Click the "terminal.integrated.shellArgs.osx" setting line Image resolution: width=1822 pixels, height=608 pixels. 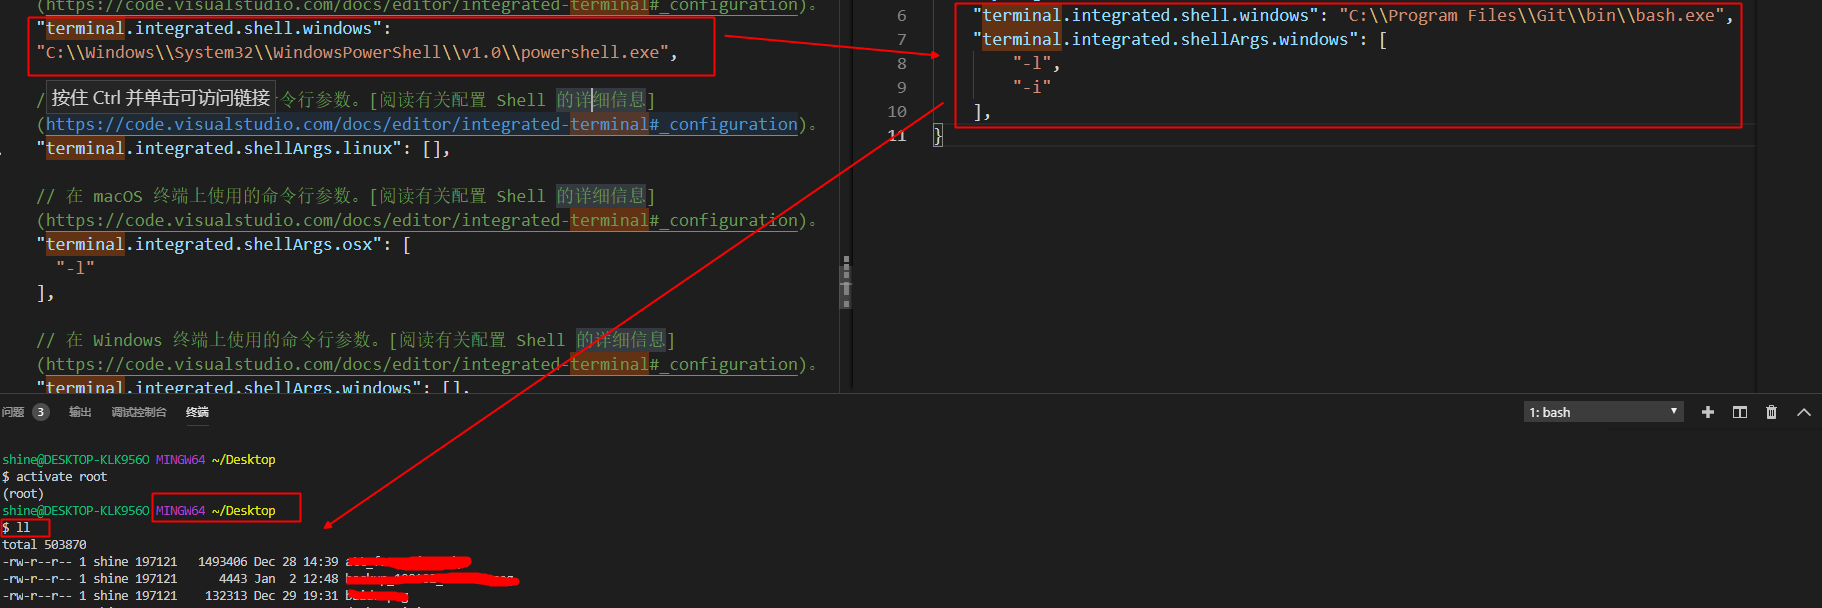pyautogui.click(x=223, y=244)
